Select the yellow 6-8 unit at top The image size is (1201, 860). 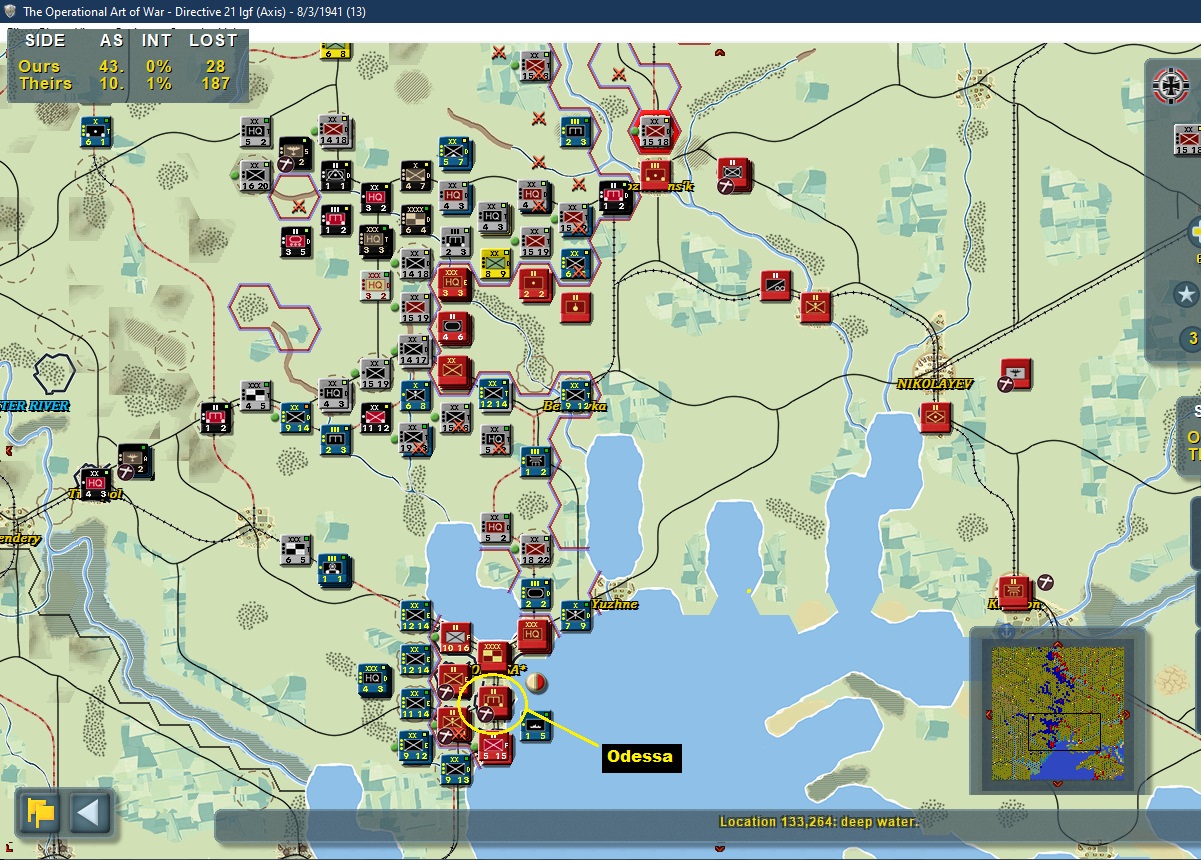336,48
